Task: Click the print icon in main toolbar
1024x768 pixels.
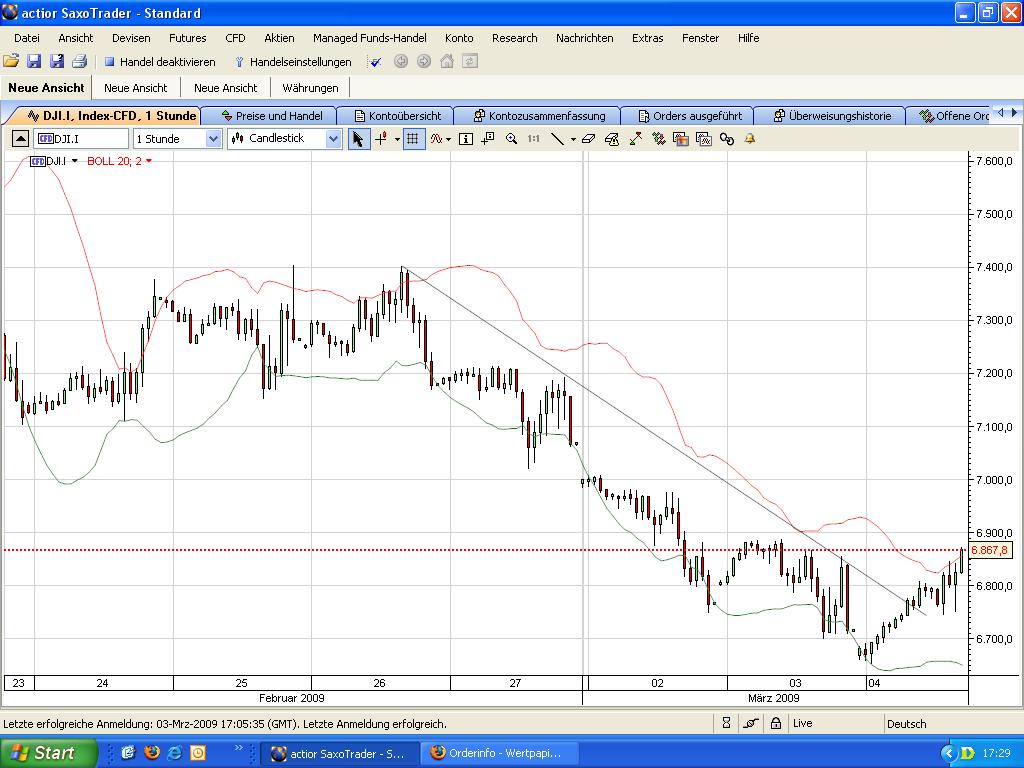Action: (80, 62)
